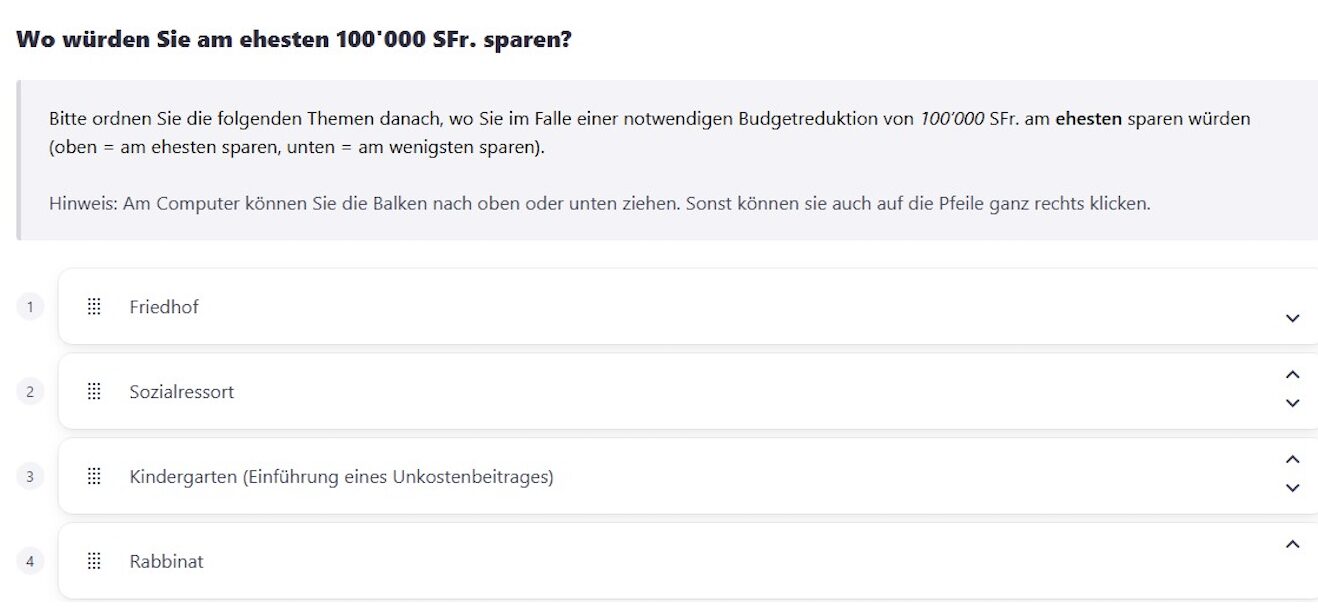The height and width of the screenshot is (616, 1318).
Task: Click the Kindergarten Unkostenbeitrag item label
Action: (341, 477)
